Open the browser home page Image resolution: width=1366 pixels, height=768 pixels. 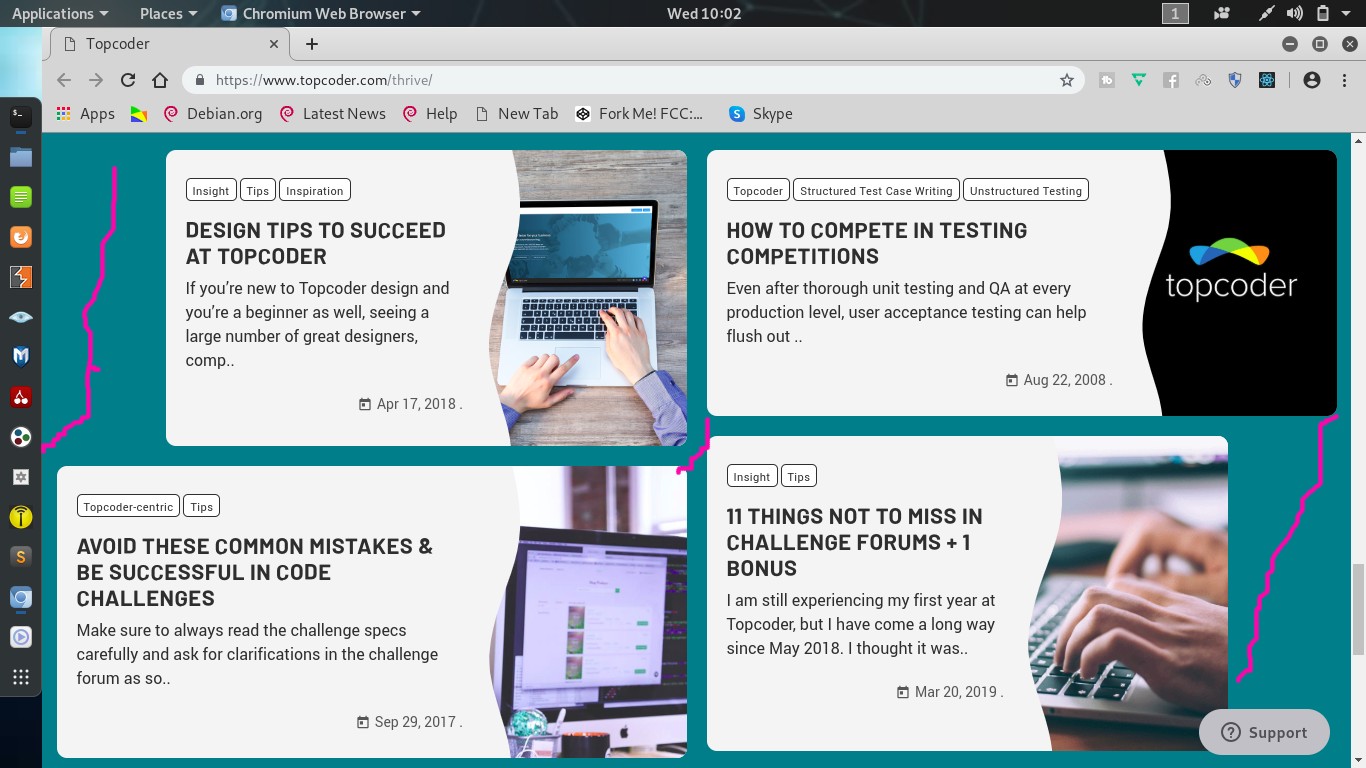pyautogui.click(x=160, y=80)
